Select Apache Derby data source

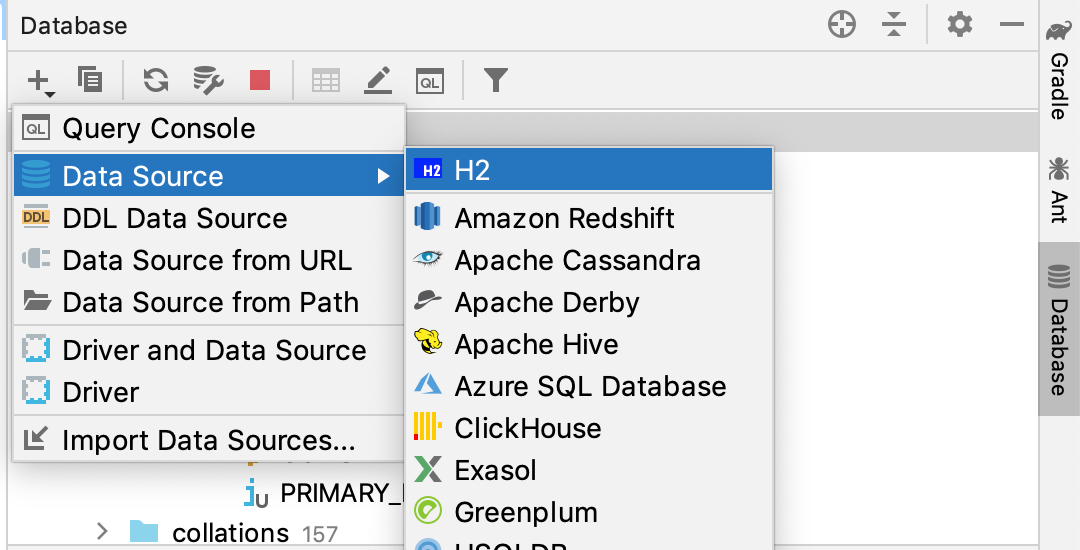click(x=589, y=302)
